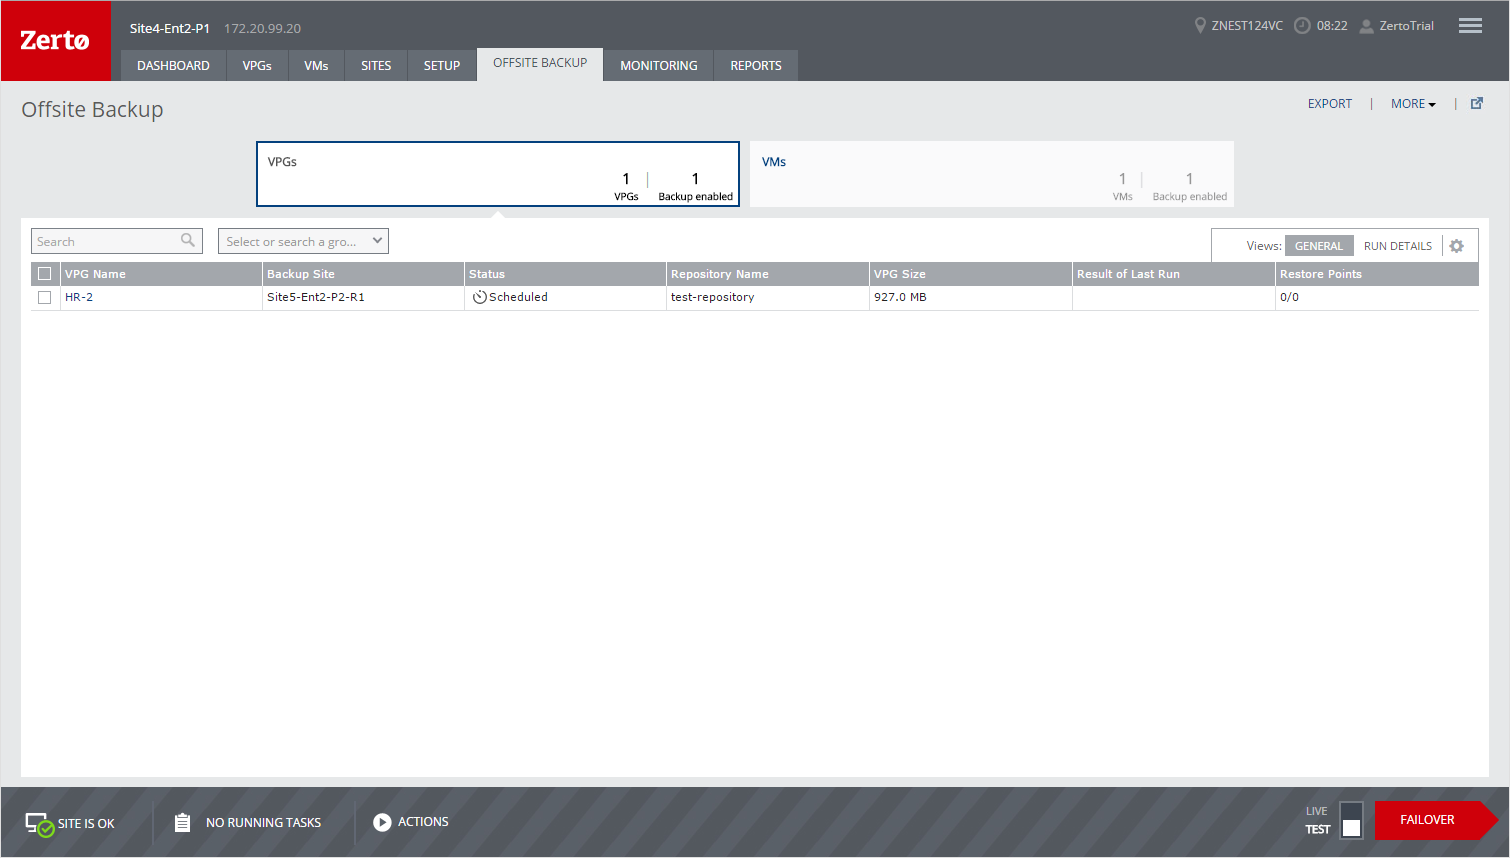
Task: Click into the Search field
Action: pyautogui.click(x=116, y=241)
